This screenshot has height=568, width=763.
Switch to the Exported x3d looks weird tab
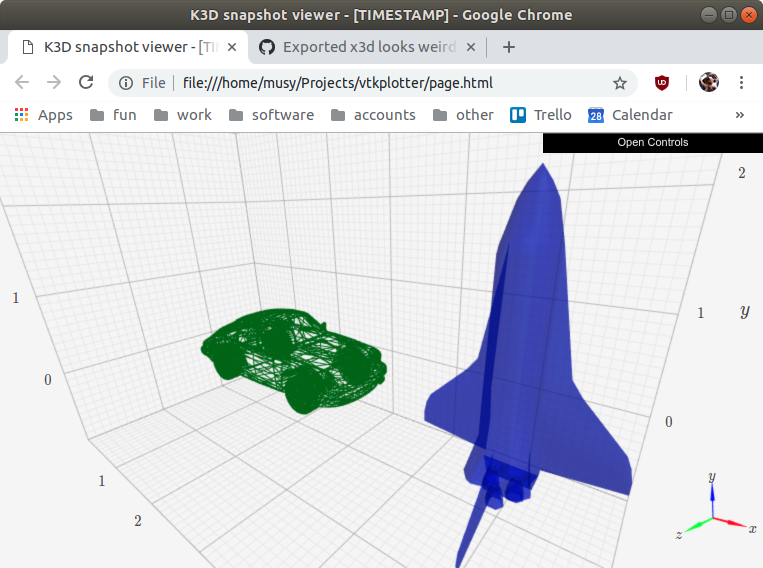click(x=367, y=47)
